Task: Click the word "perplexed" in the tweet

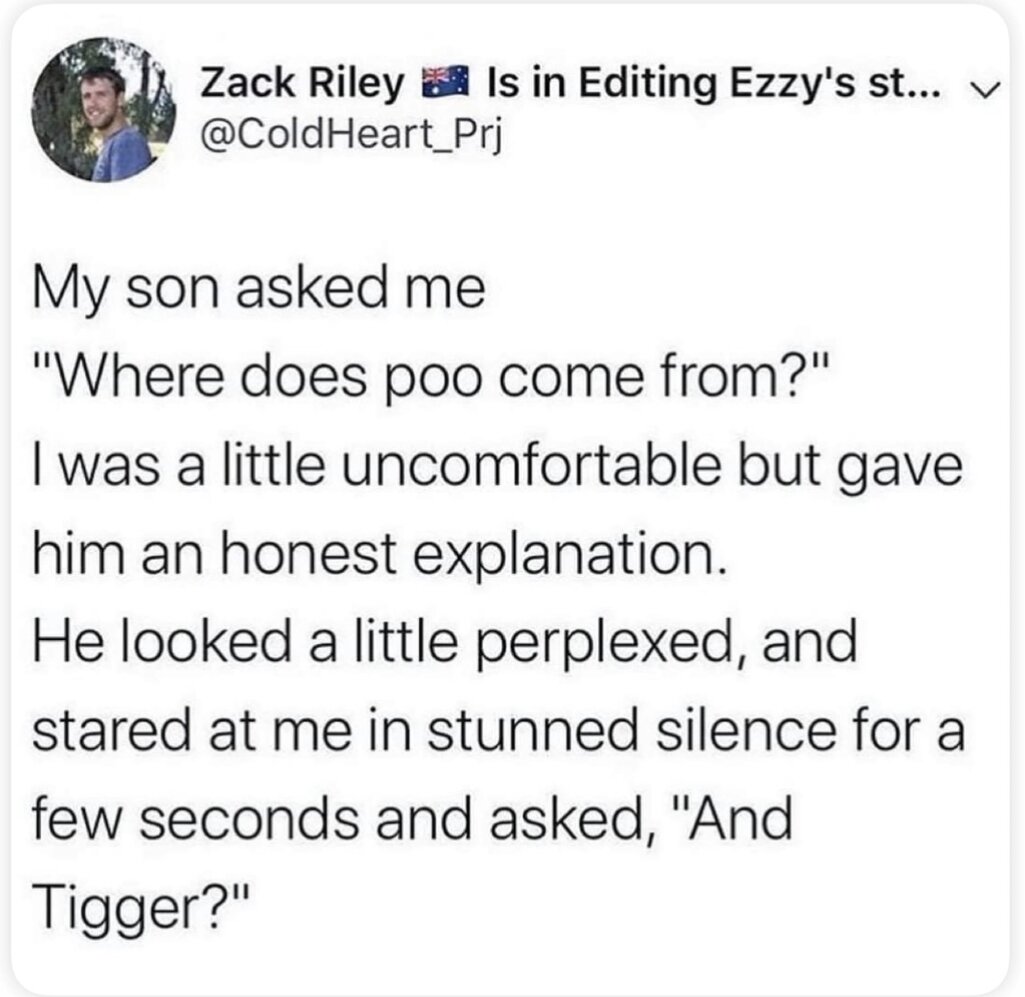Action: click(609, 643)
